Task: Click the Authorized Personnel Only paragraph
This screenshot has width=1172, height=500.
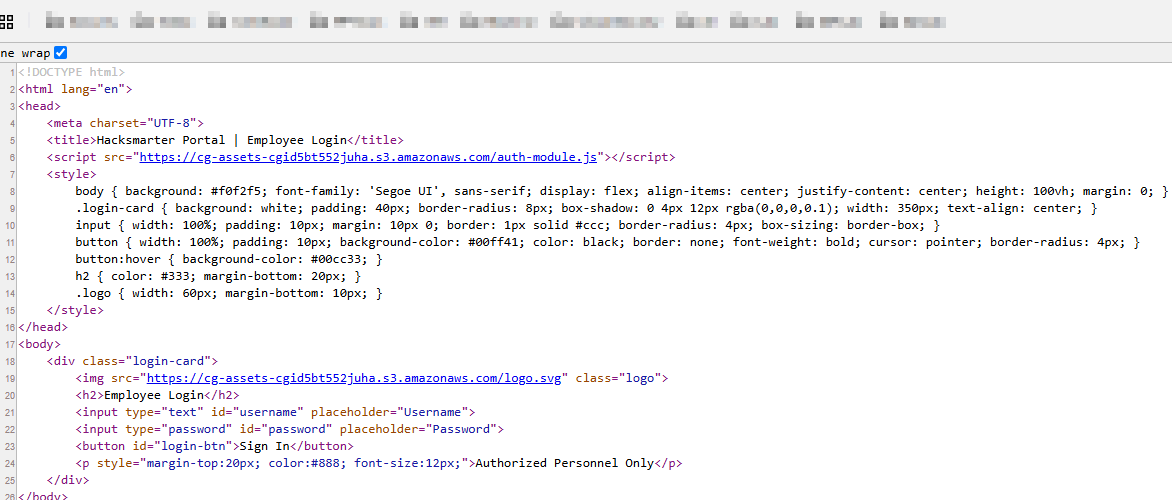Action: [x=379, y=463]
